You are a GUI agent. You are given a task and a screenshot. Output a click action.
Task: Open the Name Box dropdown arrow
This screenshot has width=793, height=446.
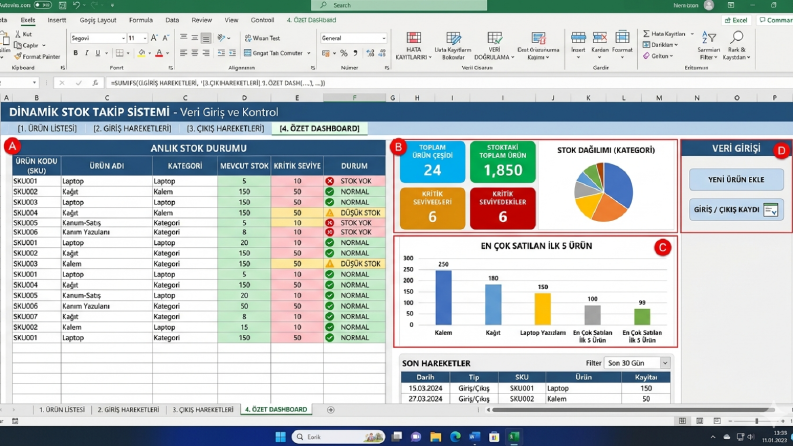coord(34,83)
